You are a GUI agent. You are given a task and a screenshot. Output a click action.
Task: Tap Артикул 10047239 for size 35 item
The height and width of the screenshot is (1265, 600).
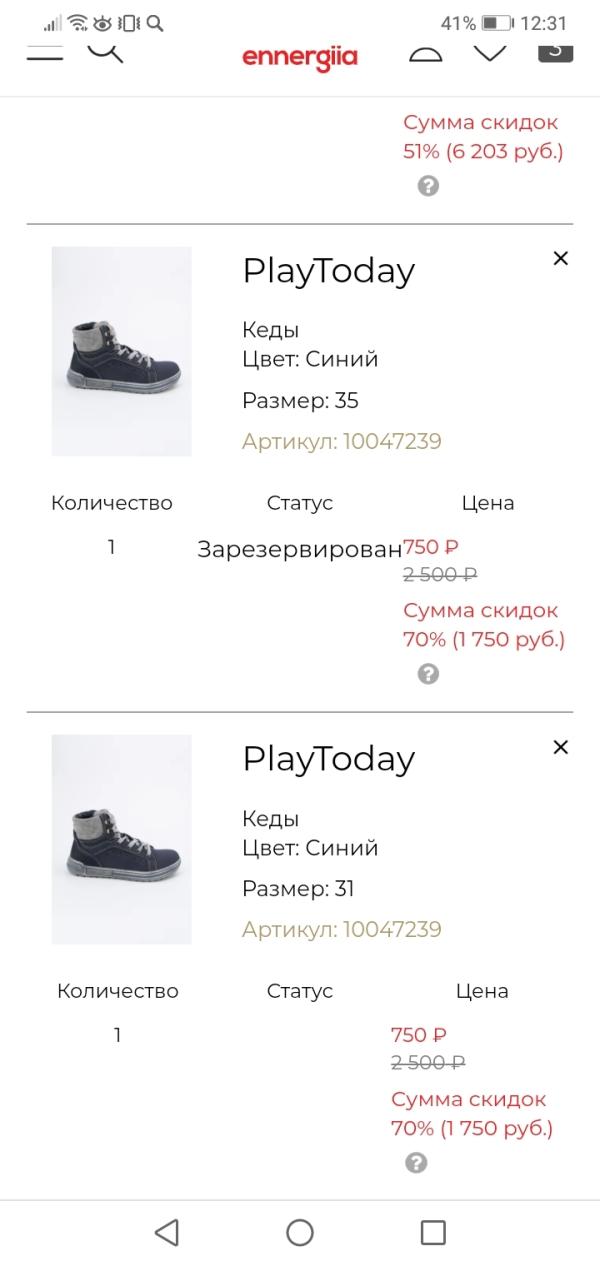click(x=341, y=441)
